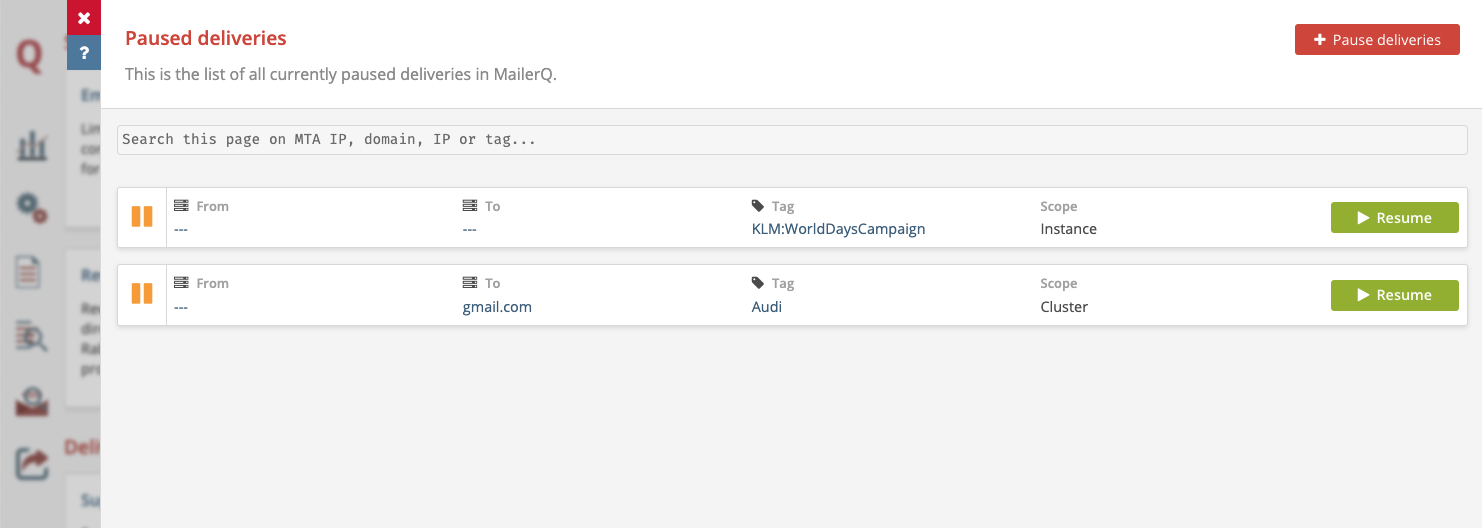Screen dimensions: 1482x528
Task: Open help via the question mark icon
Action: point(84,53)
